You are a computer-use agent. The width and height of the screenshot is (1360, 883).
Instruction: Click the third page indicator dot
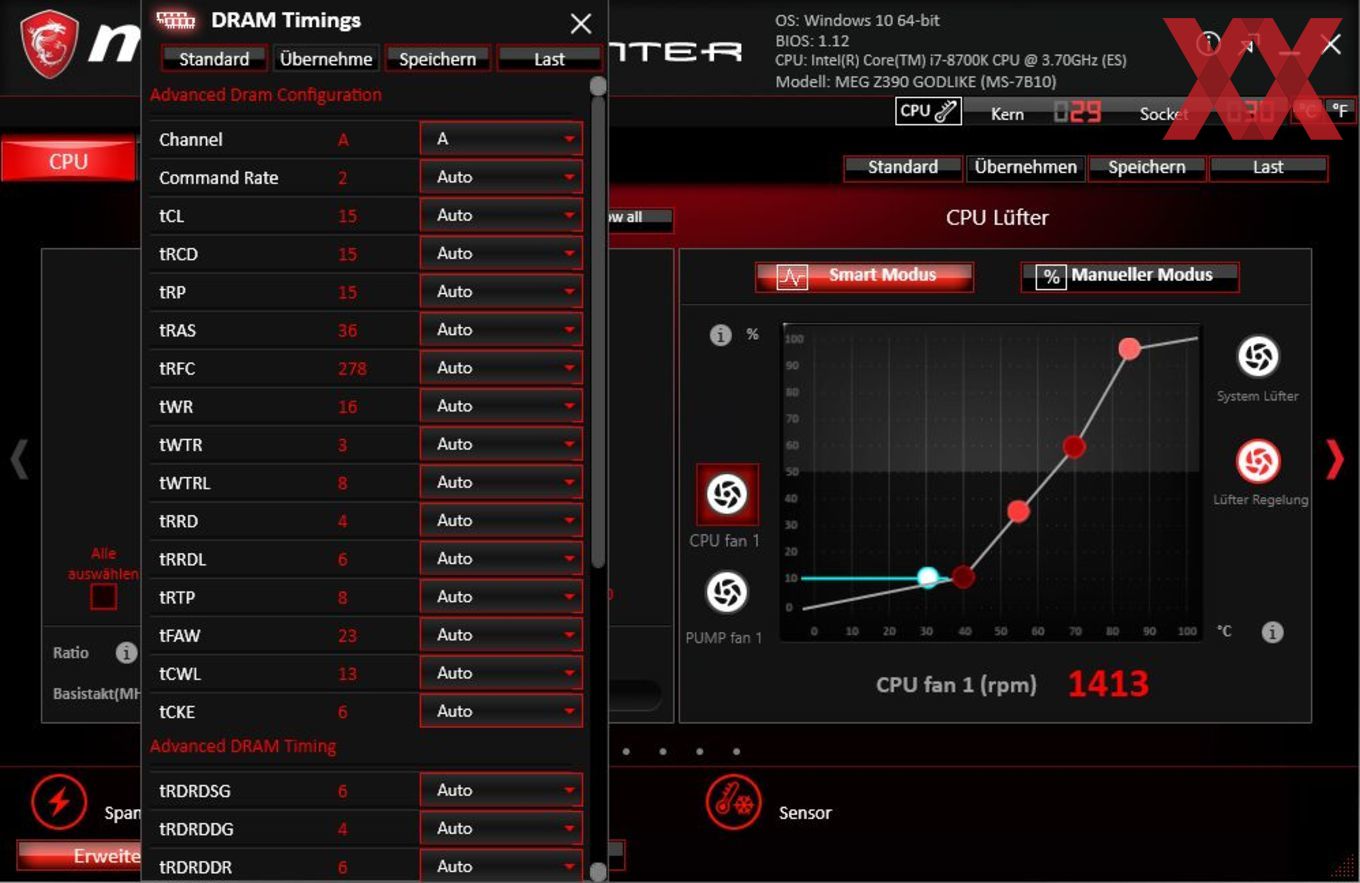[x=699, y=751]
